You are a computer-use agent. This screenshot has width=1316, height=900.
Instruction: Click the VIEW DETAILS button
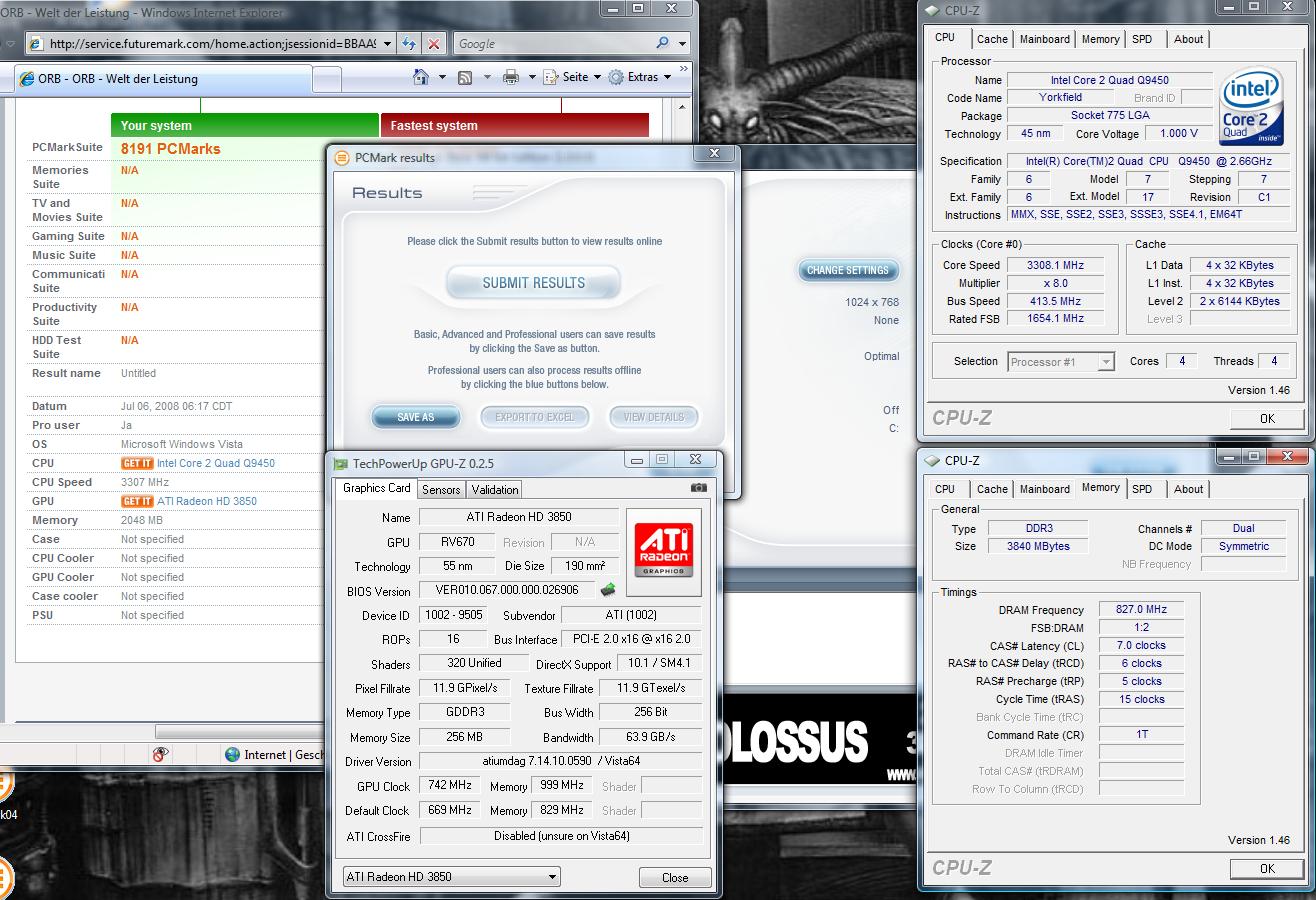point(654,417)
